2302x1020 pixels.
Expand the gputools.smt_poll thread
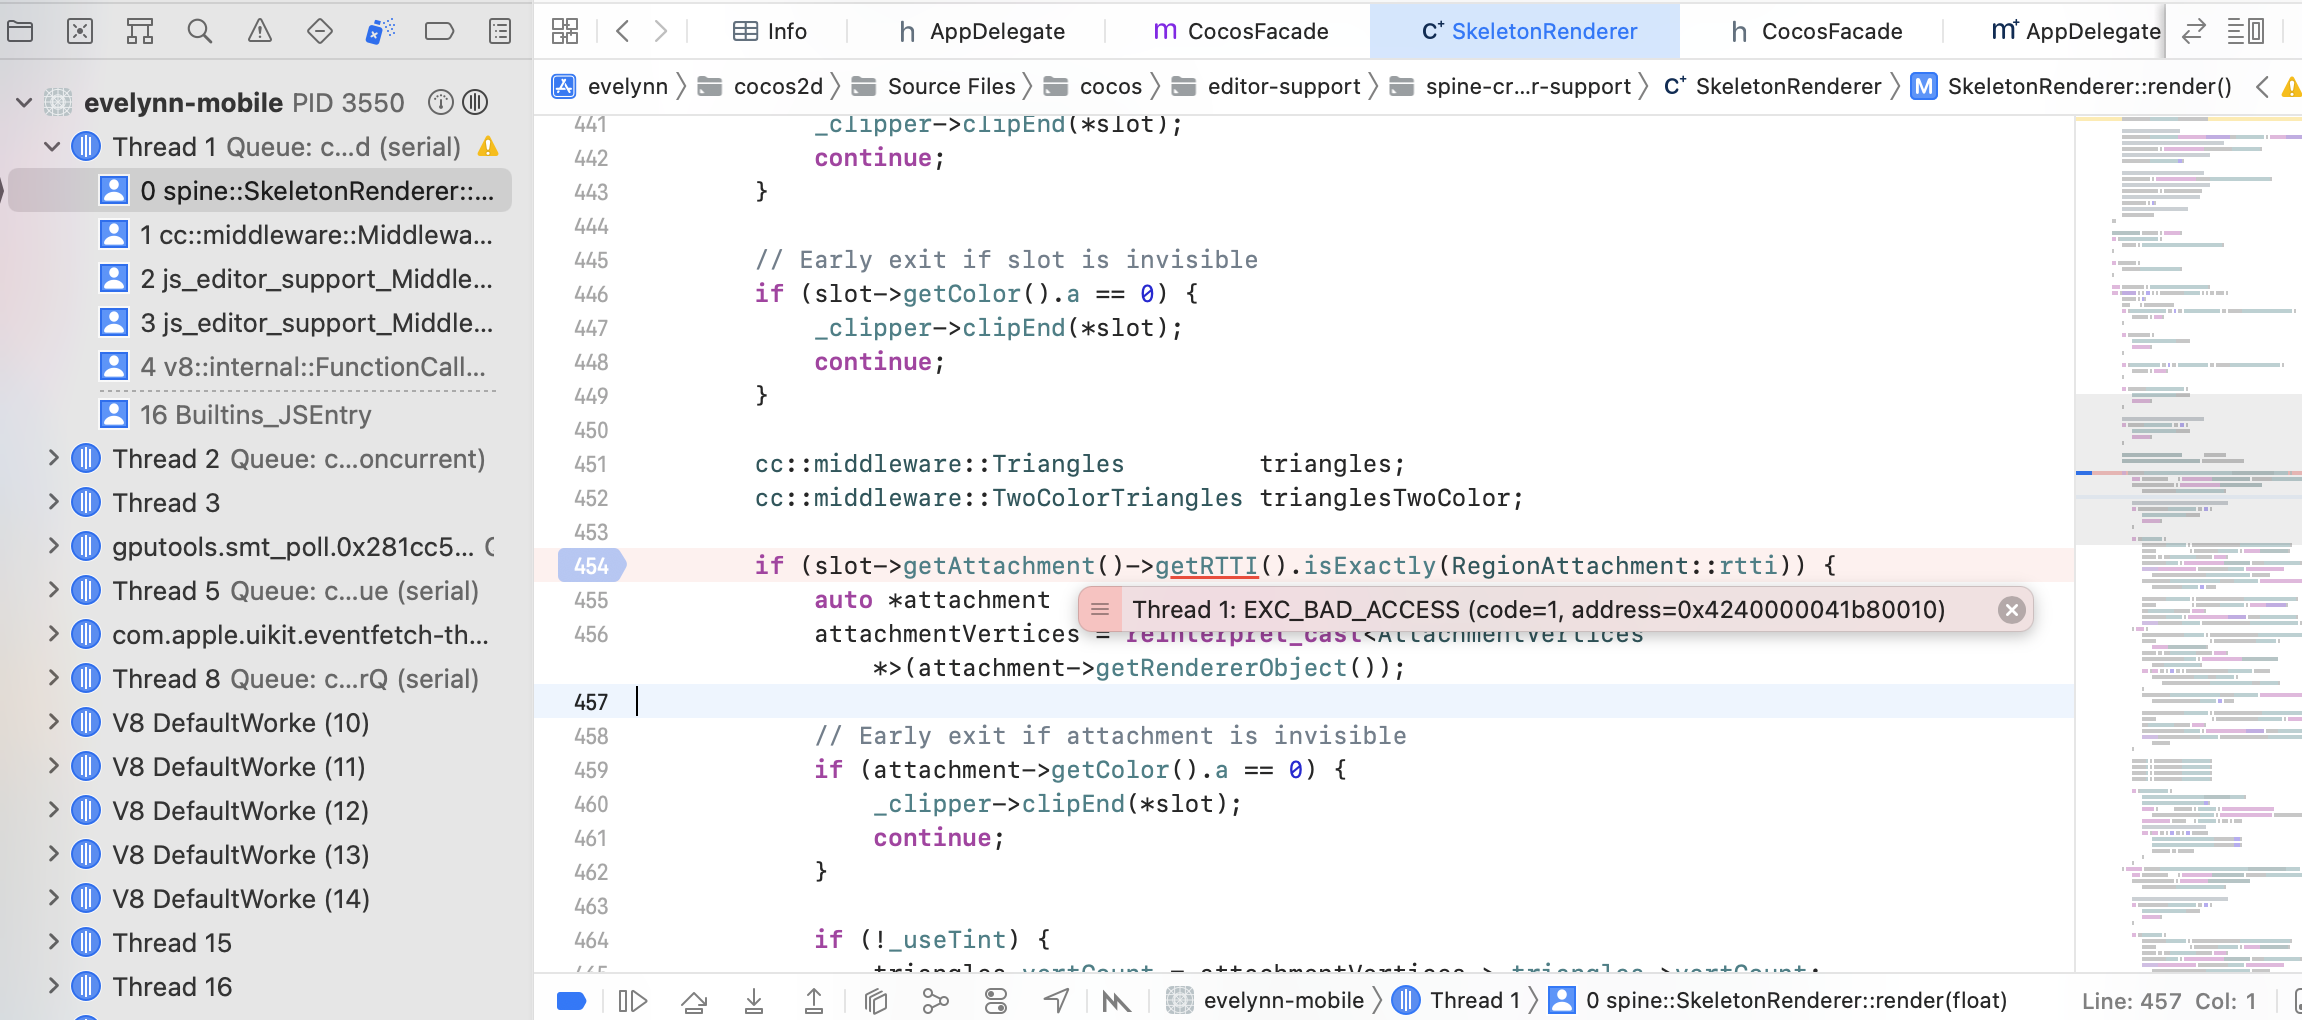click(54, 547)
